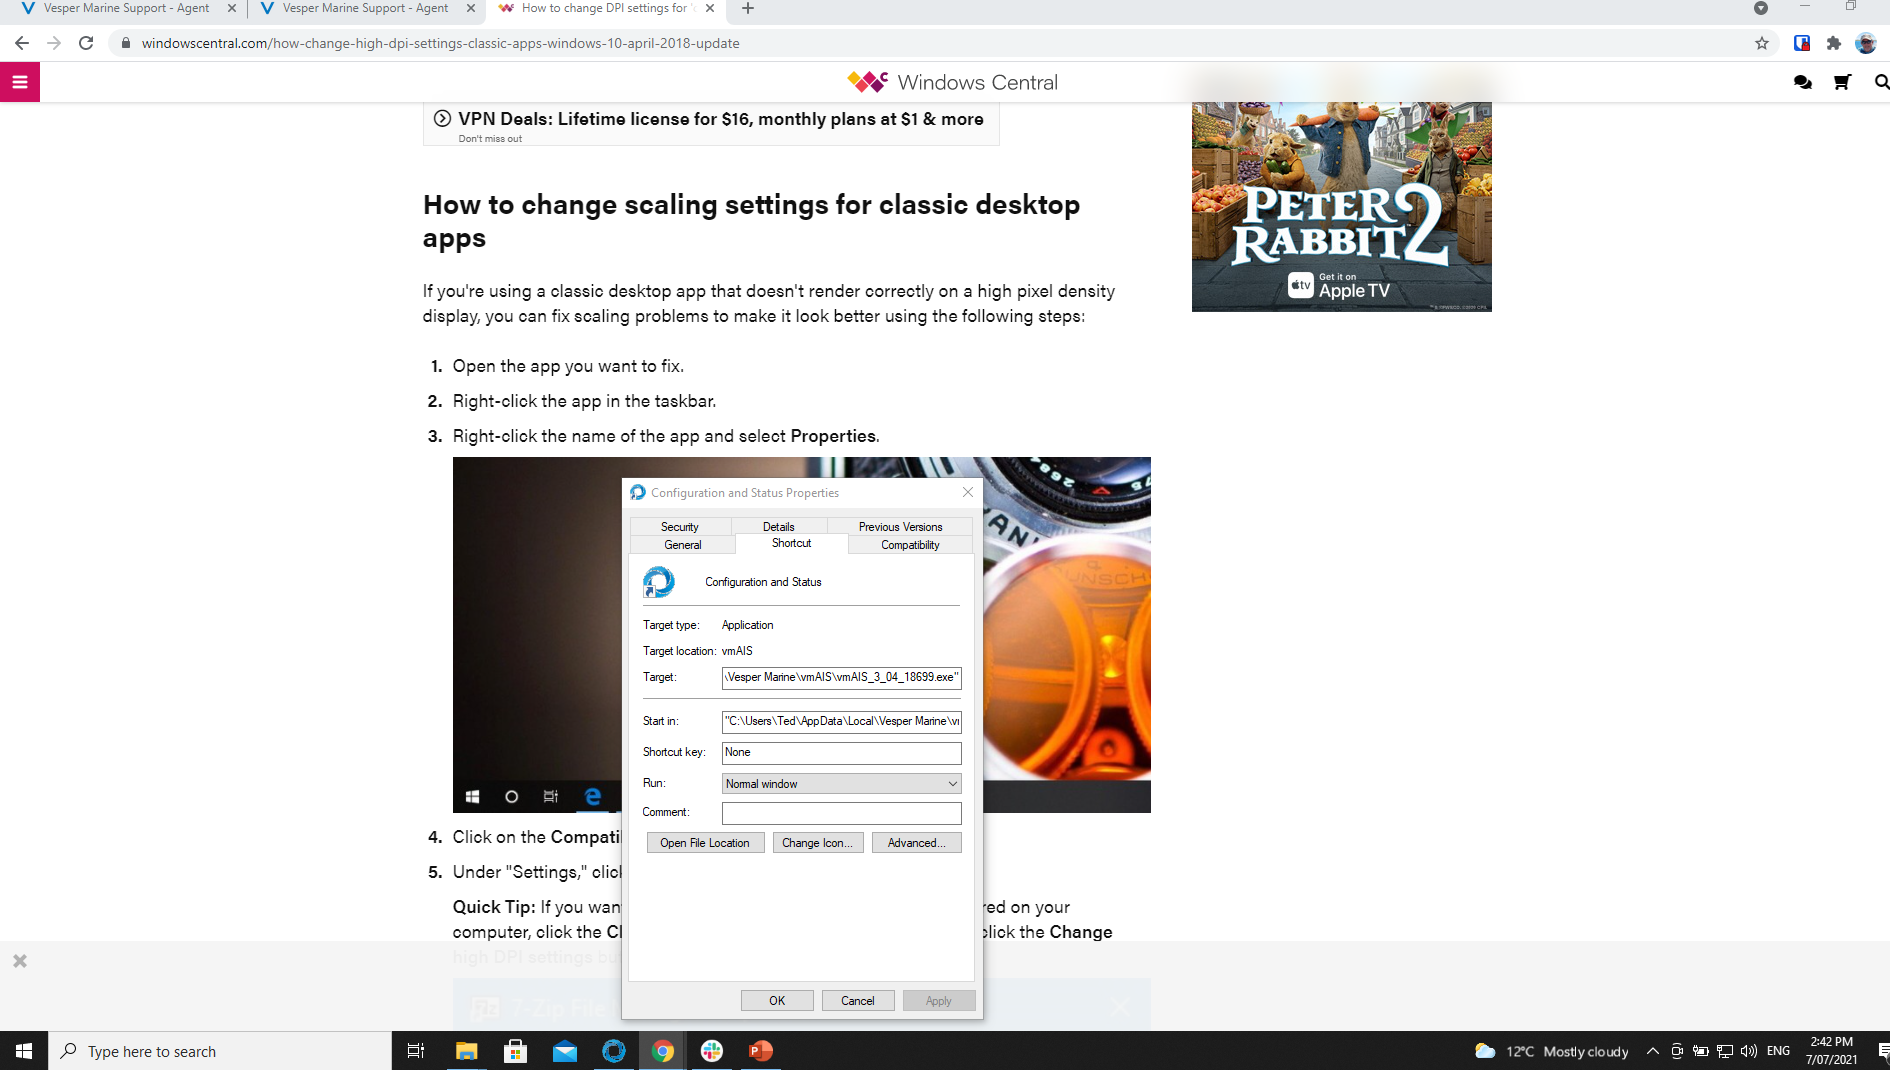Click the Target path input field

click(x=841, y=678)
